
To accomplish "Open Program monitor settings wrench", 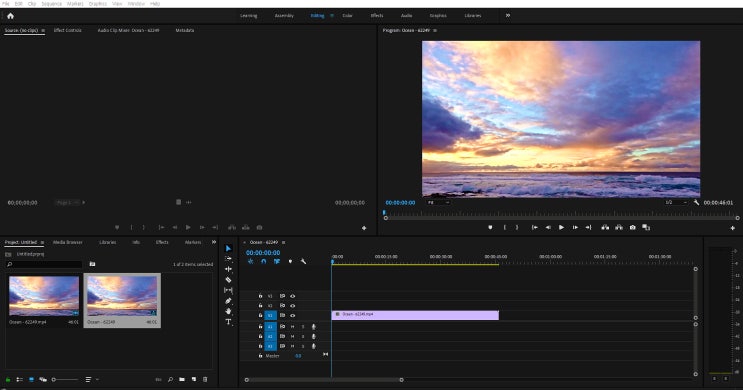I will (696, 202).
